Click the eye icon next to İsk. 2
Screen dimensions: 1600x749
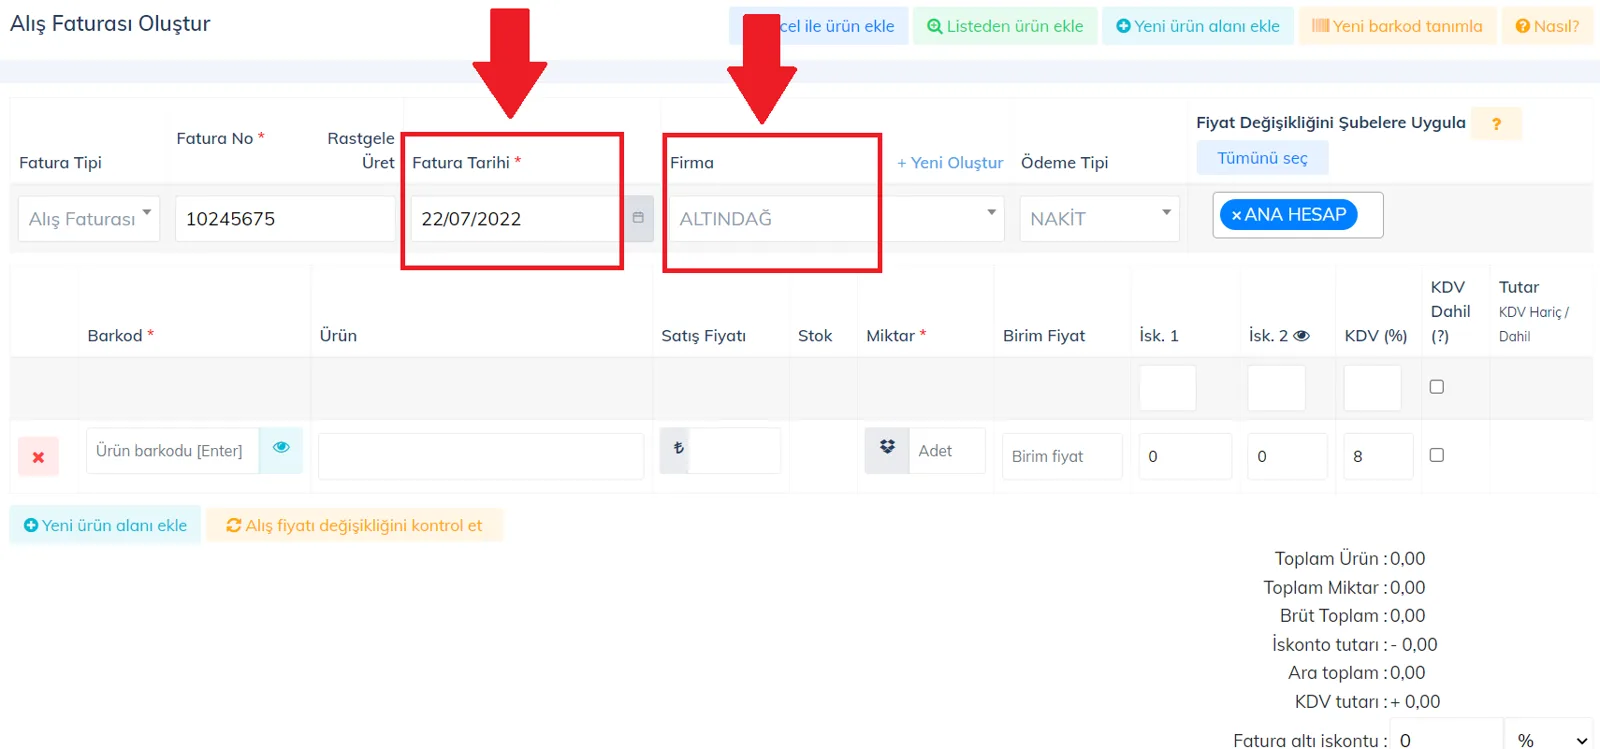point(1301,336)
